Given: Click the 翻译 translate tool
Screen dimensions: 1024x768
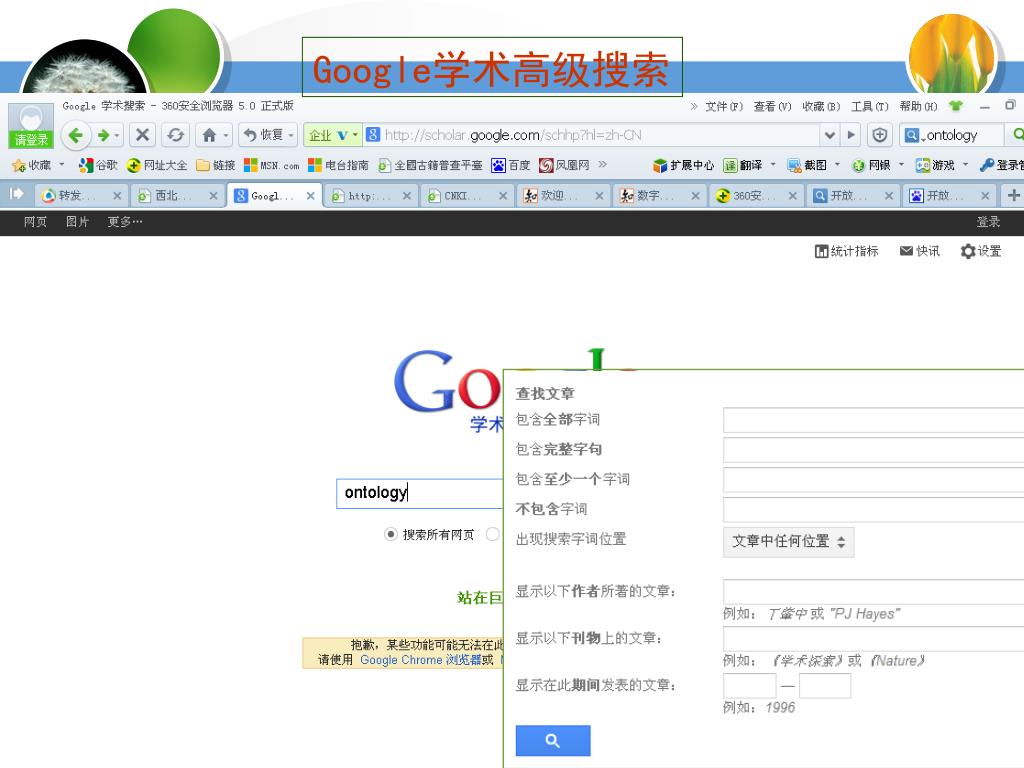Looking at the screenshot, I should (x=743, y=165).
